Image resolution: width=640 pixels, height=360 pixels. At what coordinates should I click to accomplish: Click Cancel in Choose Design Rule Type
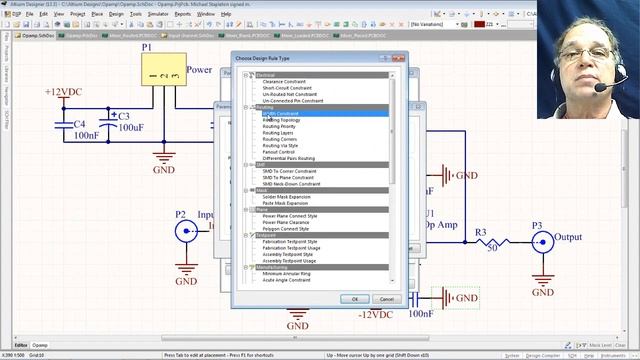pos(387,299)
